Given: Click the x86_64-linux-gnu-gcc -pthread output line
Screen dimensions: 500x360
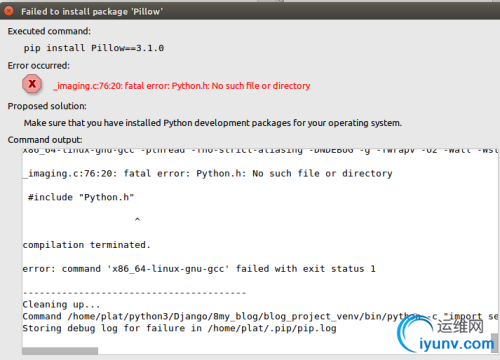Looking at the screenshot, I should pyautogui.click(x=260, y=151).
